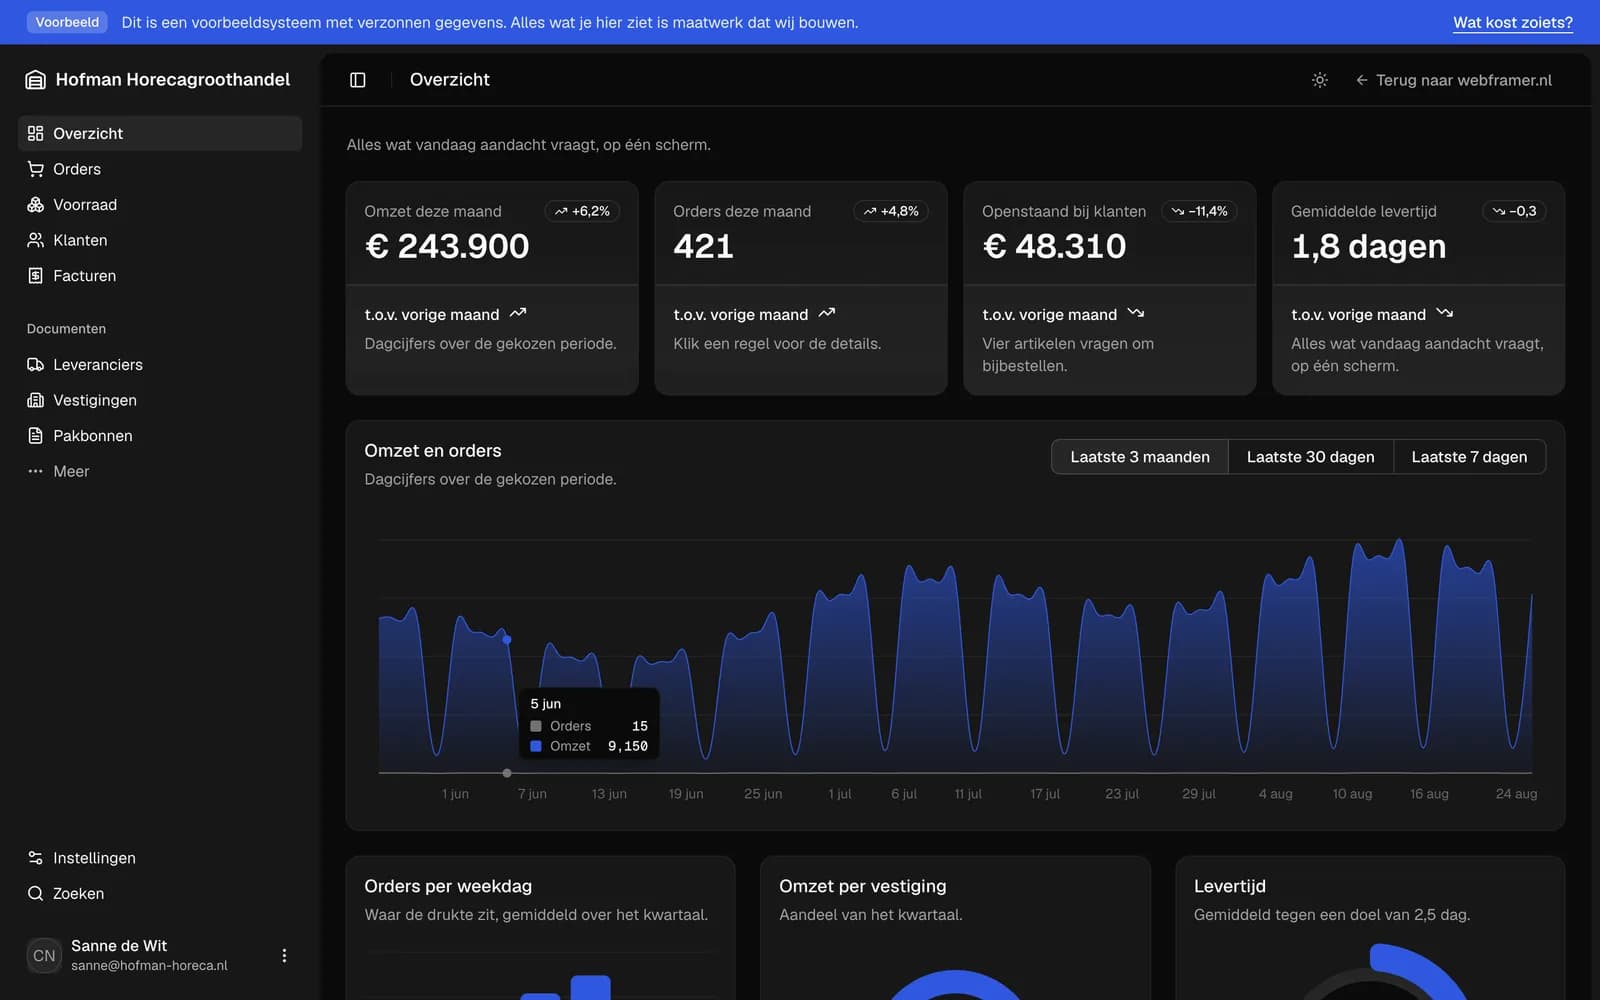Click the Vestigingen building icon
Image resolution: width=1600 pixels, height=1000 pixels.
click(35, 400)
